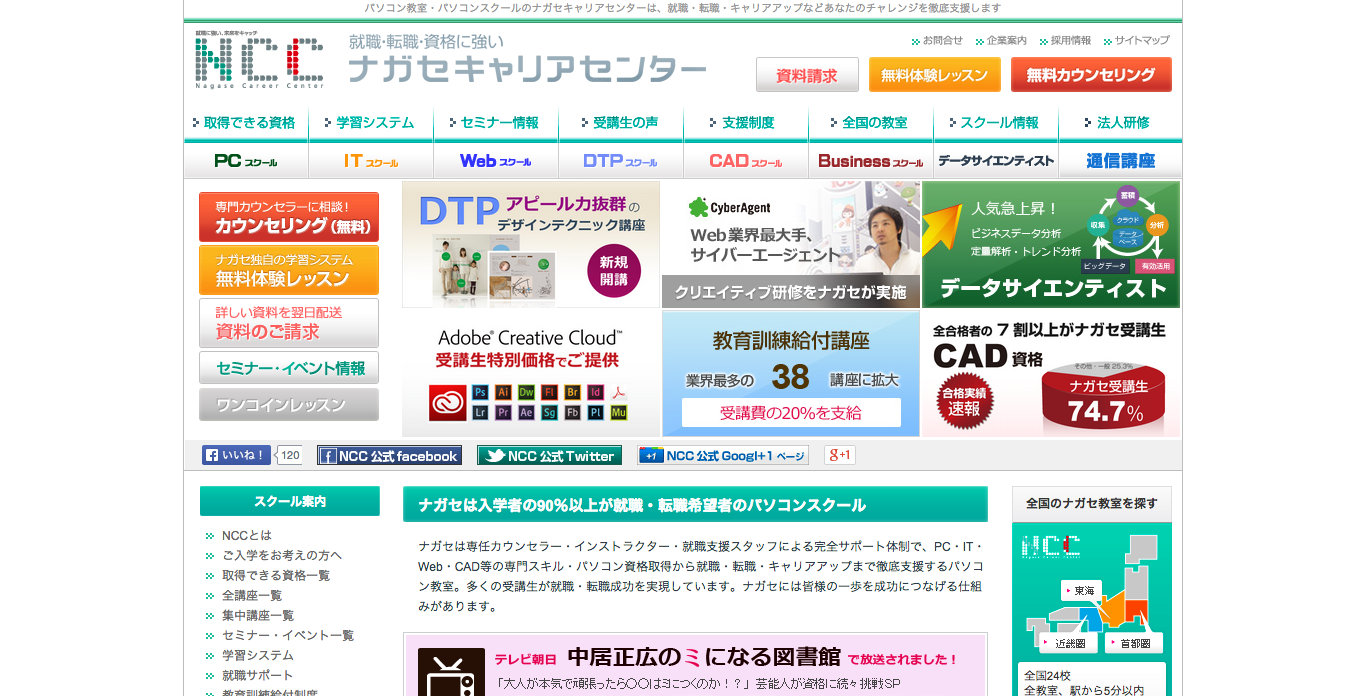1366x696 pixels.
Task: Open the サイトマップ link
Action: (x=1141, y=41)
